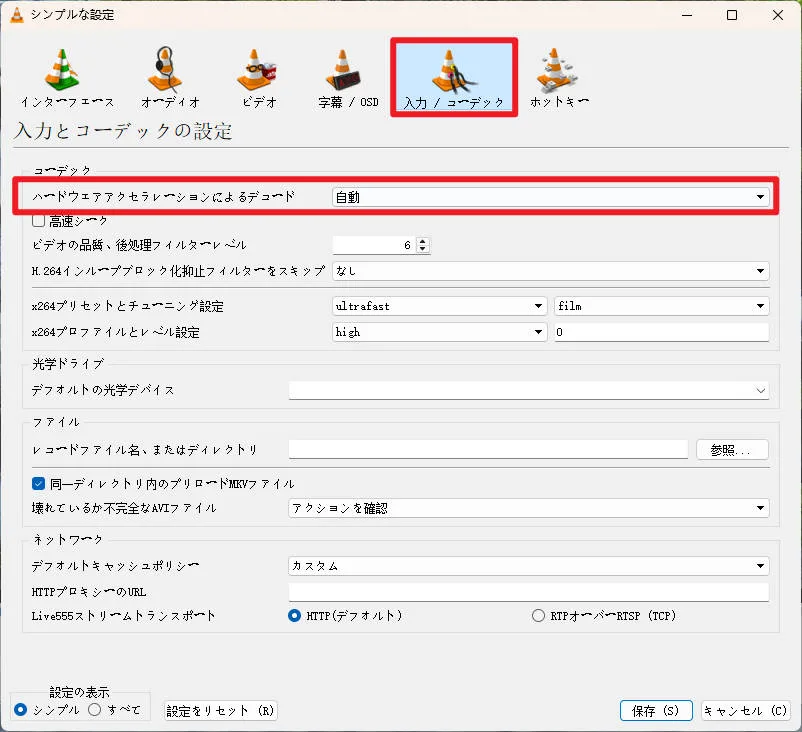The width and height of the screenshot is (802, 732).
Task: Enable the 高速シーク checkbox
Action: pos(38,221)
